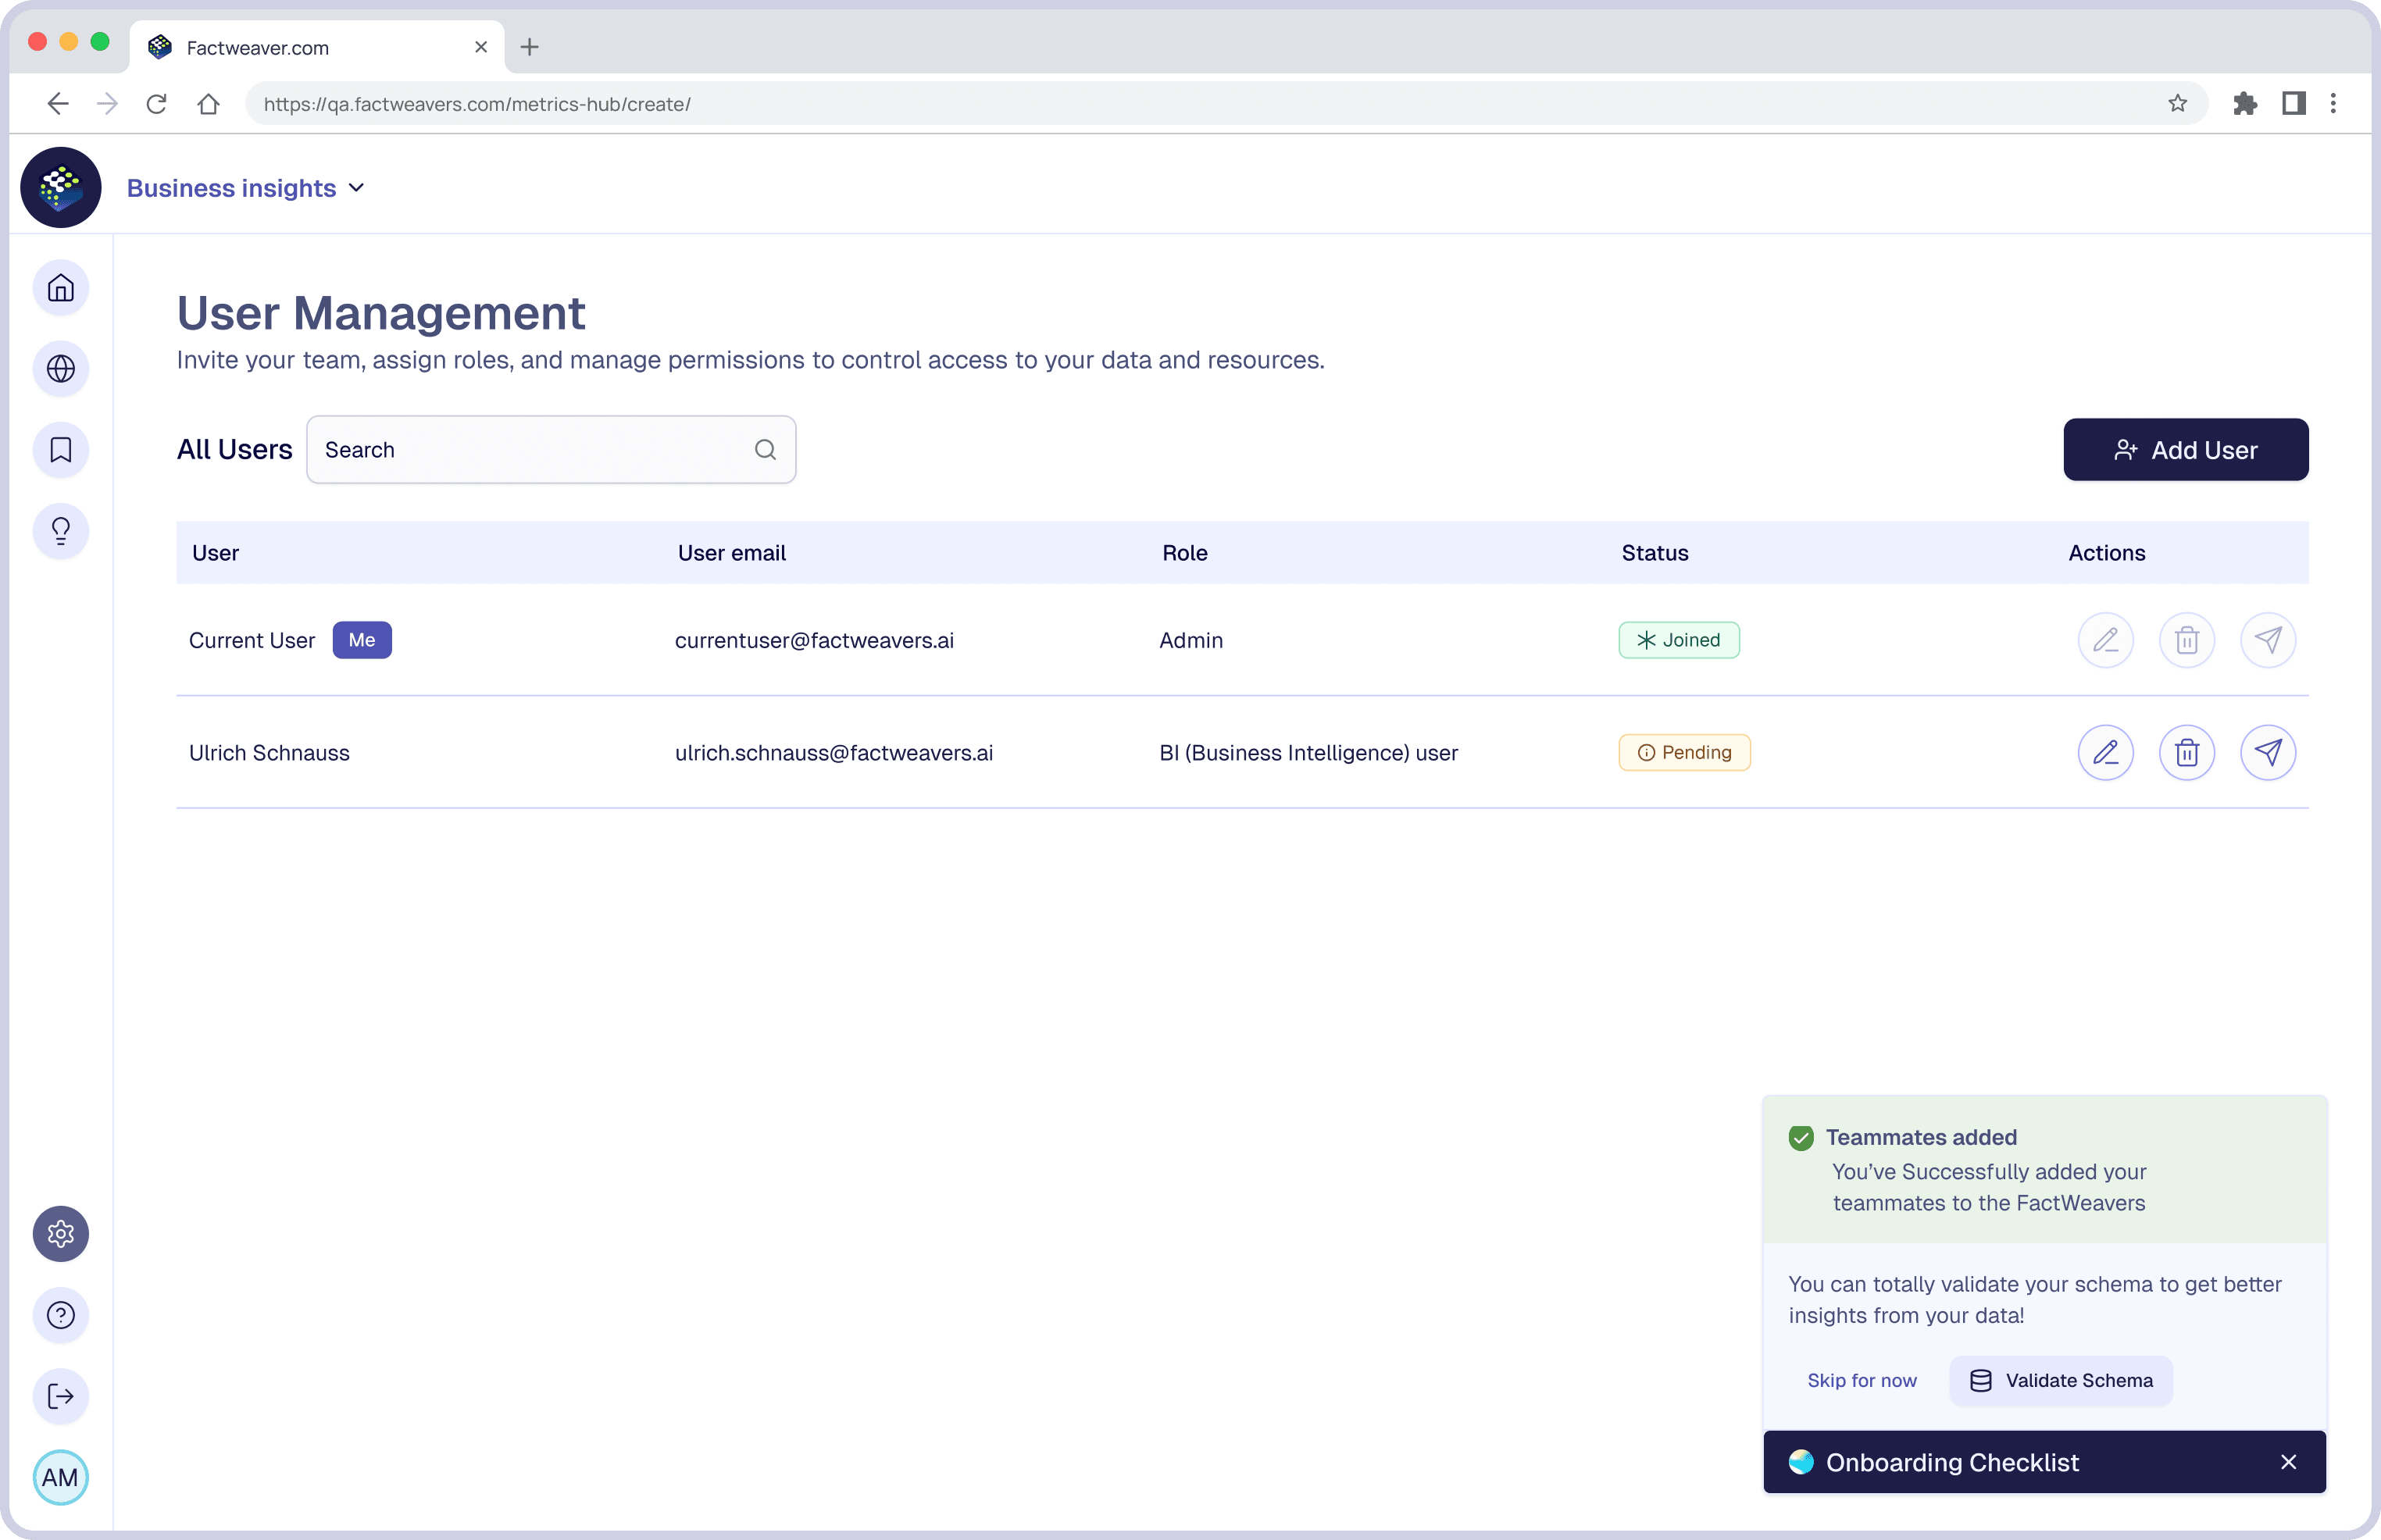This screenshot has width=2381, height=1540.
Task: Open the bookmark icon in the sidebar
Action: pos(61,450)
